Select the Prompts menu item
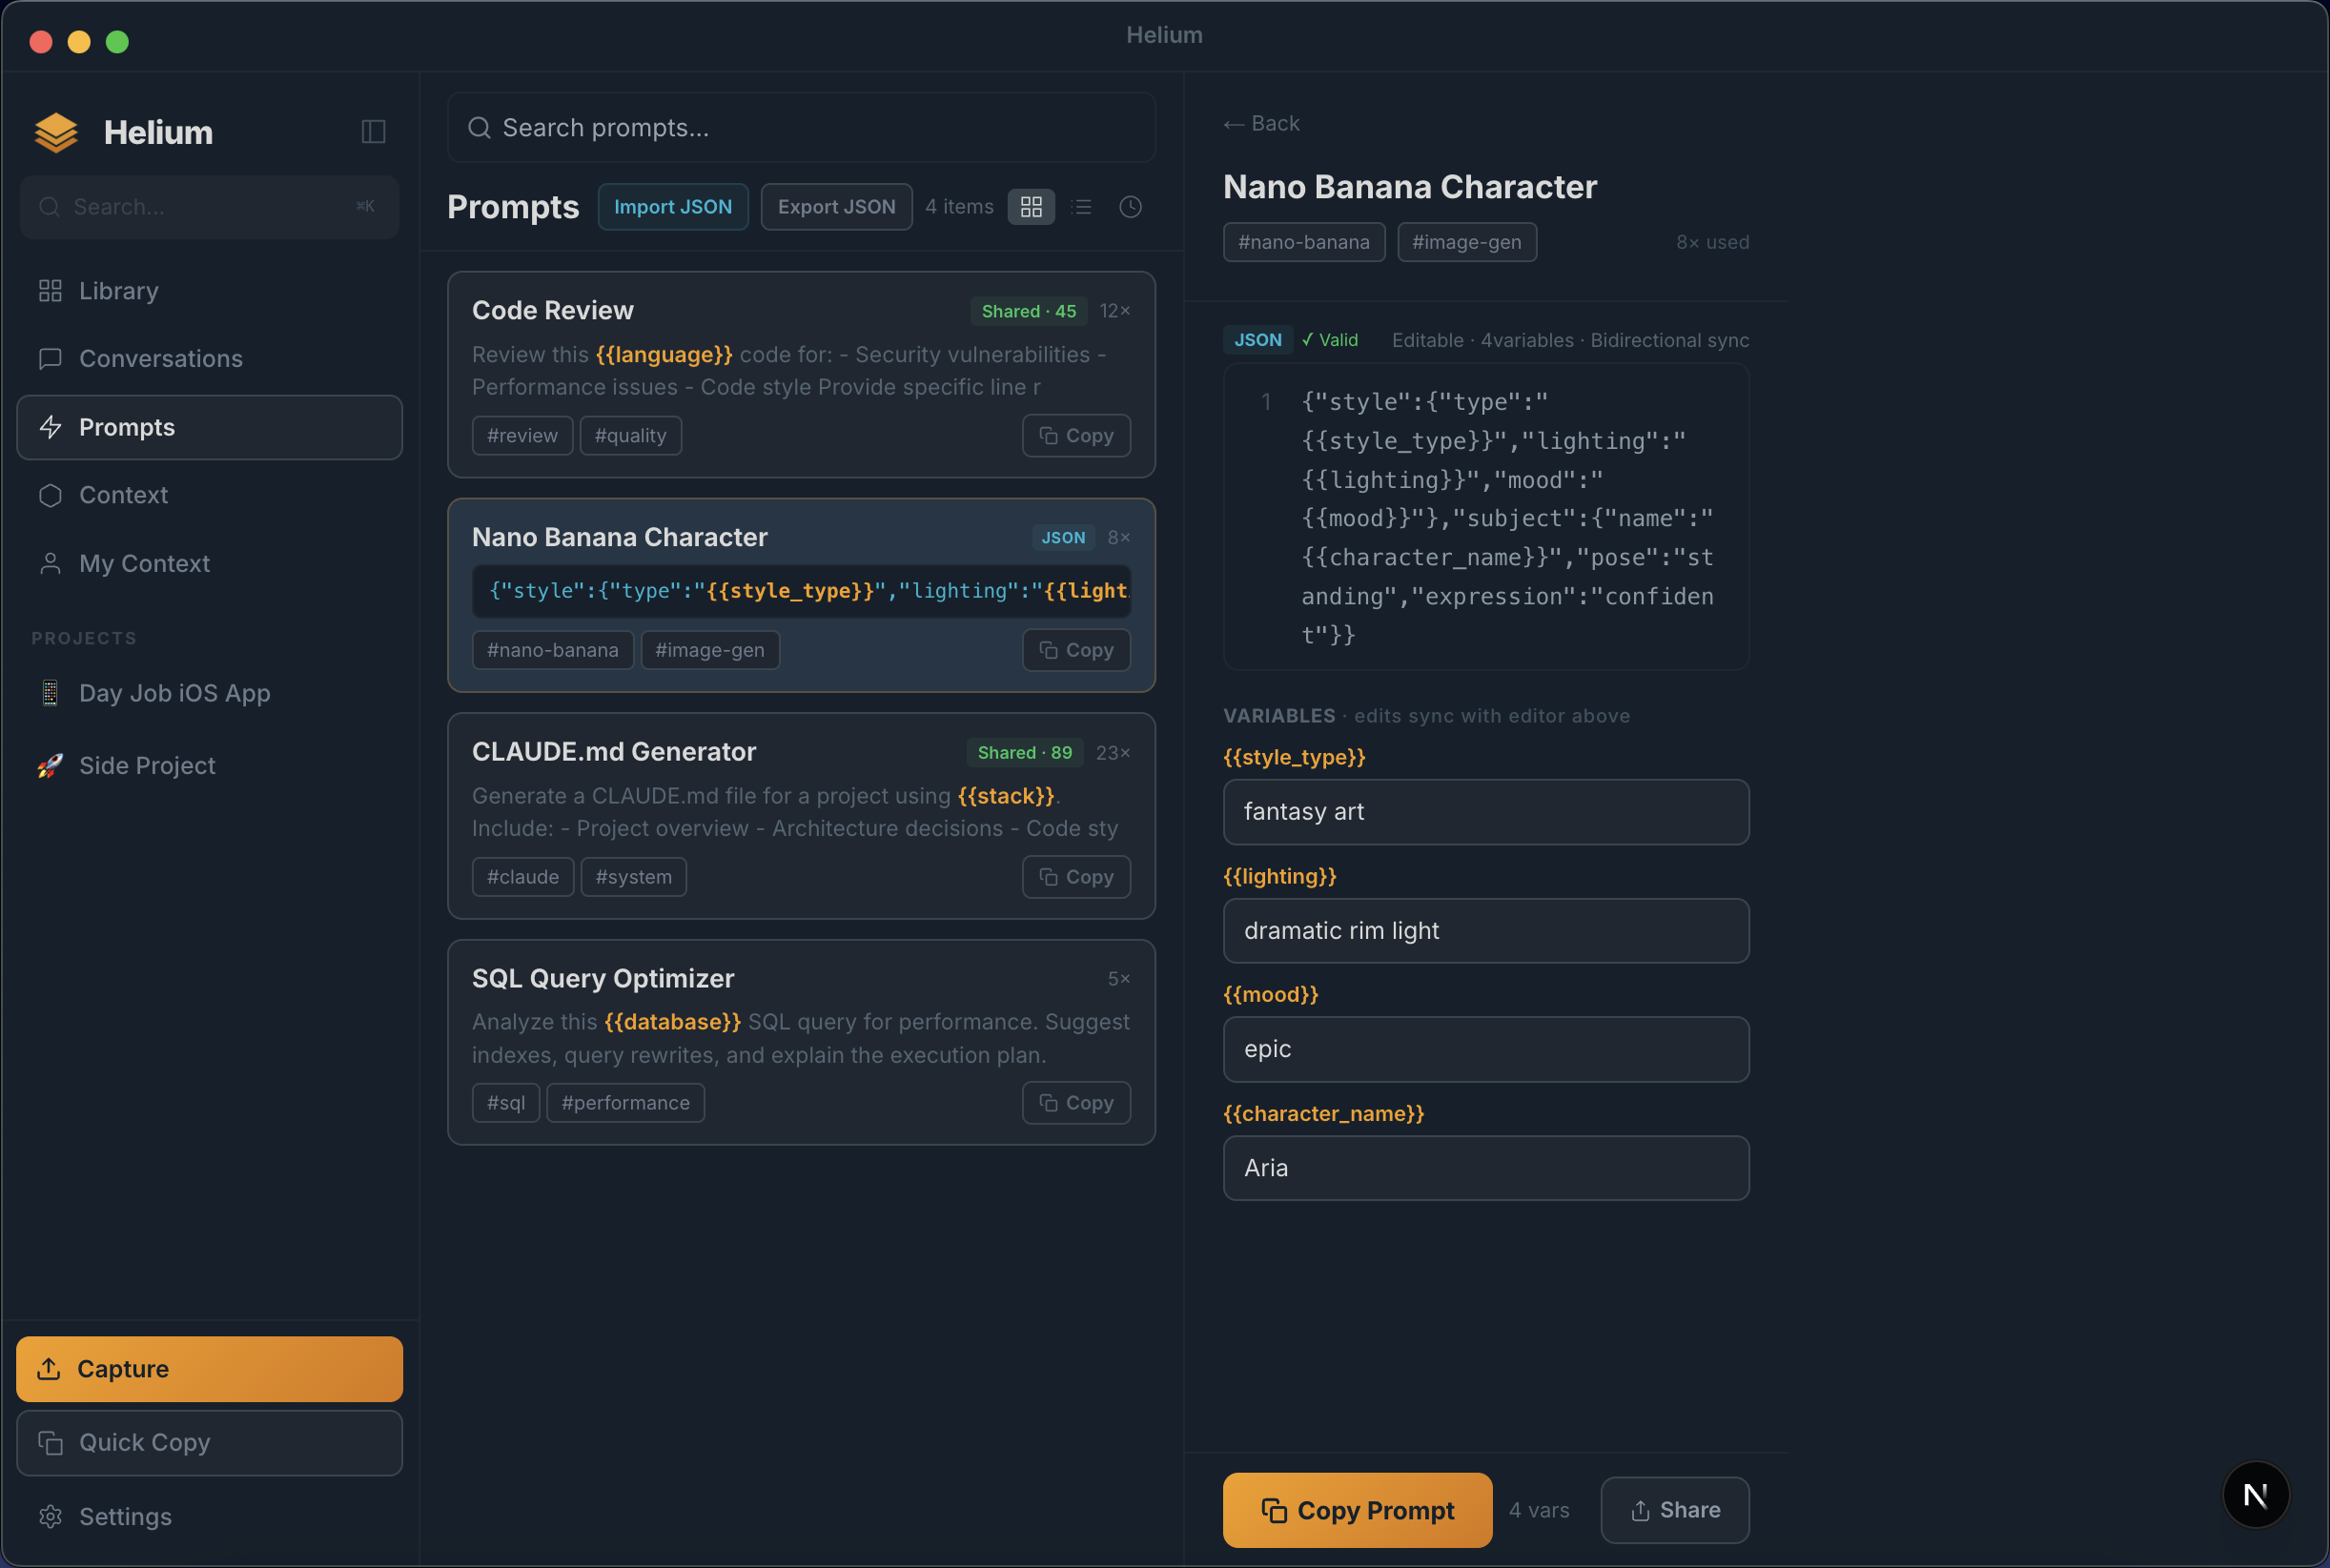This screenshot has height=1568, width=2330. point(128,427)
